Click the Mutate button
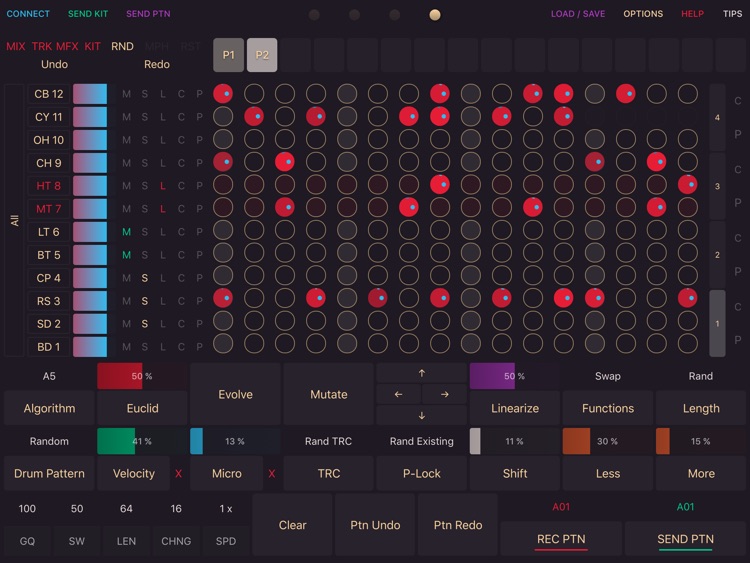Image resolution: width=750 pixels, height=563 pixels. pyautogui.click(x=329, y=394)
